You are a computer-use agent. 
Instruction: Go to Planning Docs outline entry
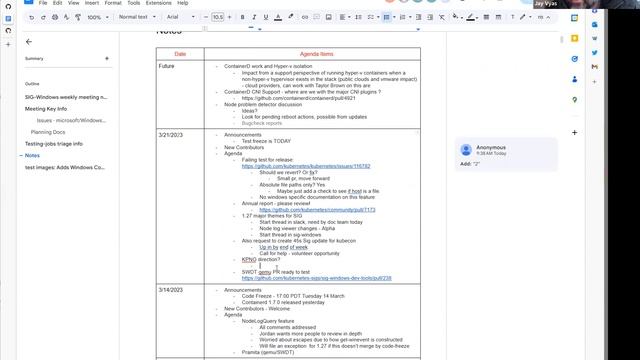pyautogui.click(x=48, y=132)
